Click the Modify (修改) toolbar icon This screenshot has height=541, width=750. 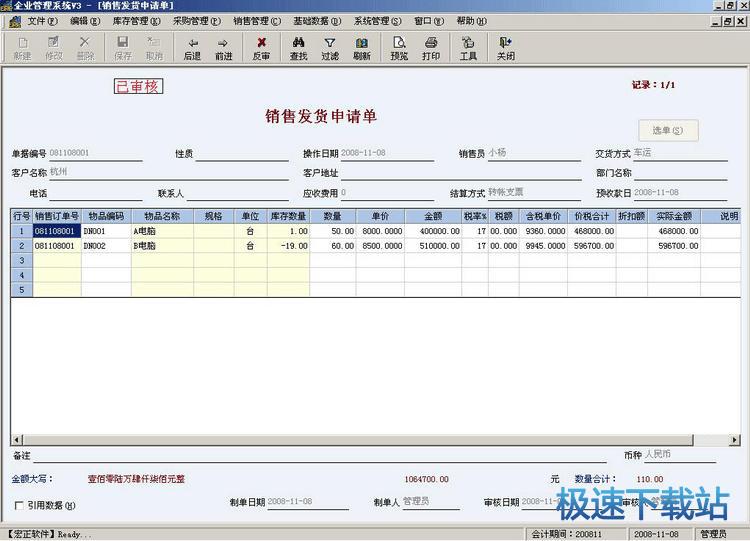coord(54,48)
